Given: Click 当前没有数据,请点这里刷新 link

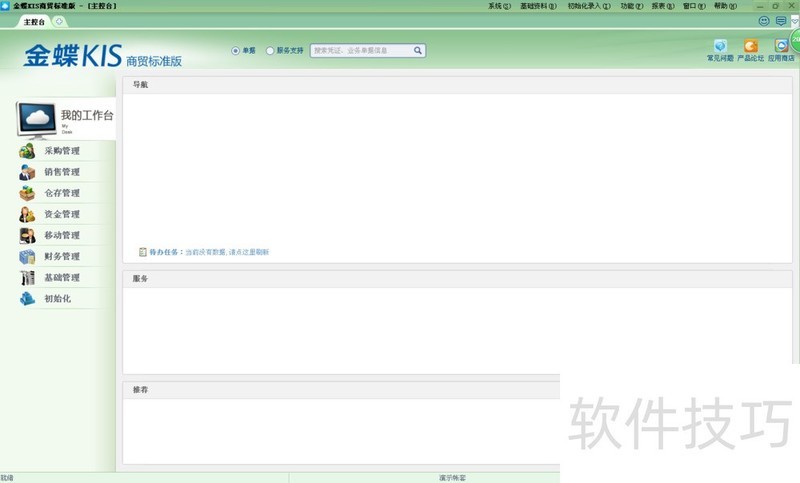Looking at the screenshot, I should [x=227, y=252].
